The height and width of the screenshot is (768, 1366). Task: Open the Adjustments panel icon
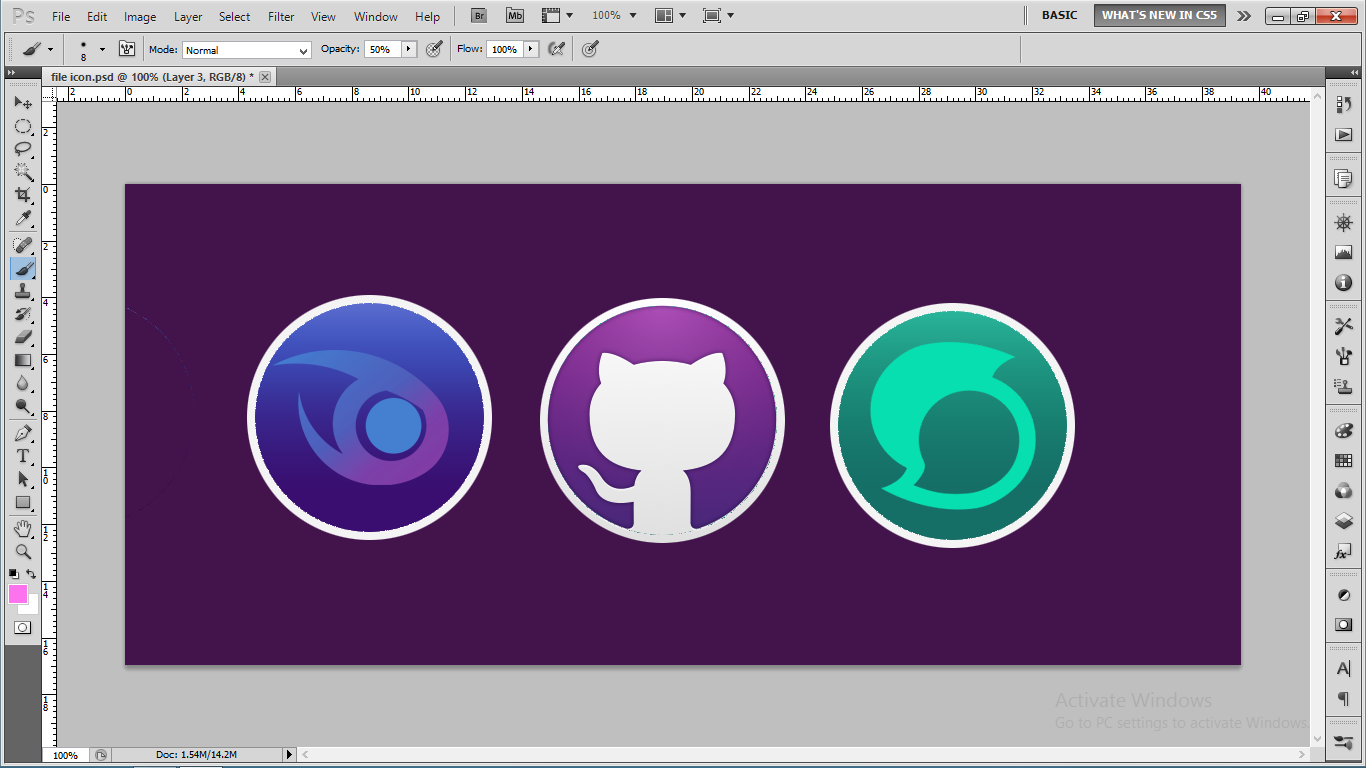tap(1343, 595)
